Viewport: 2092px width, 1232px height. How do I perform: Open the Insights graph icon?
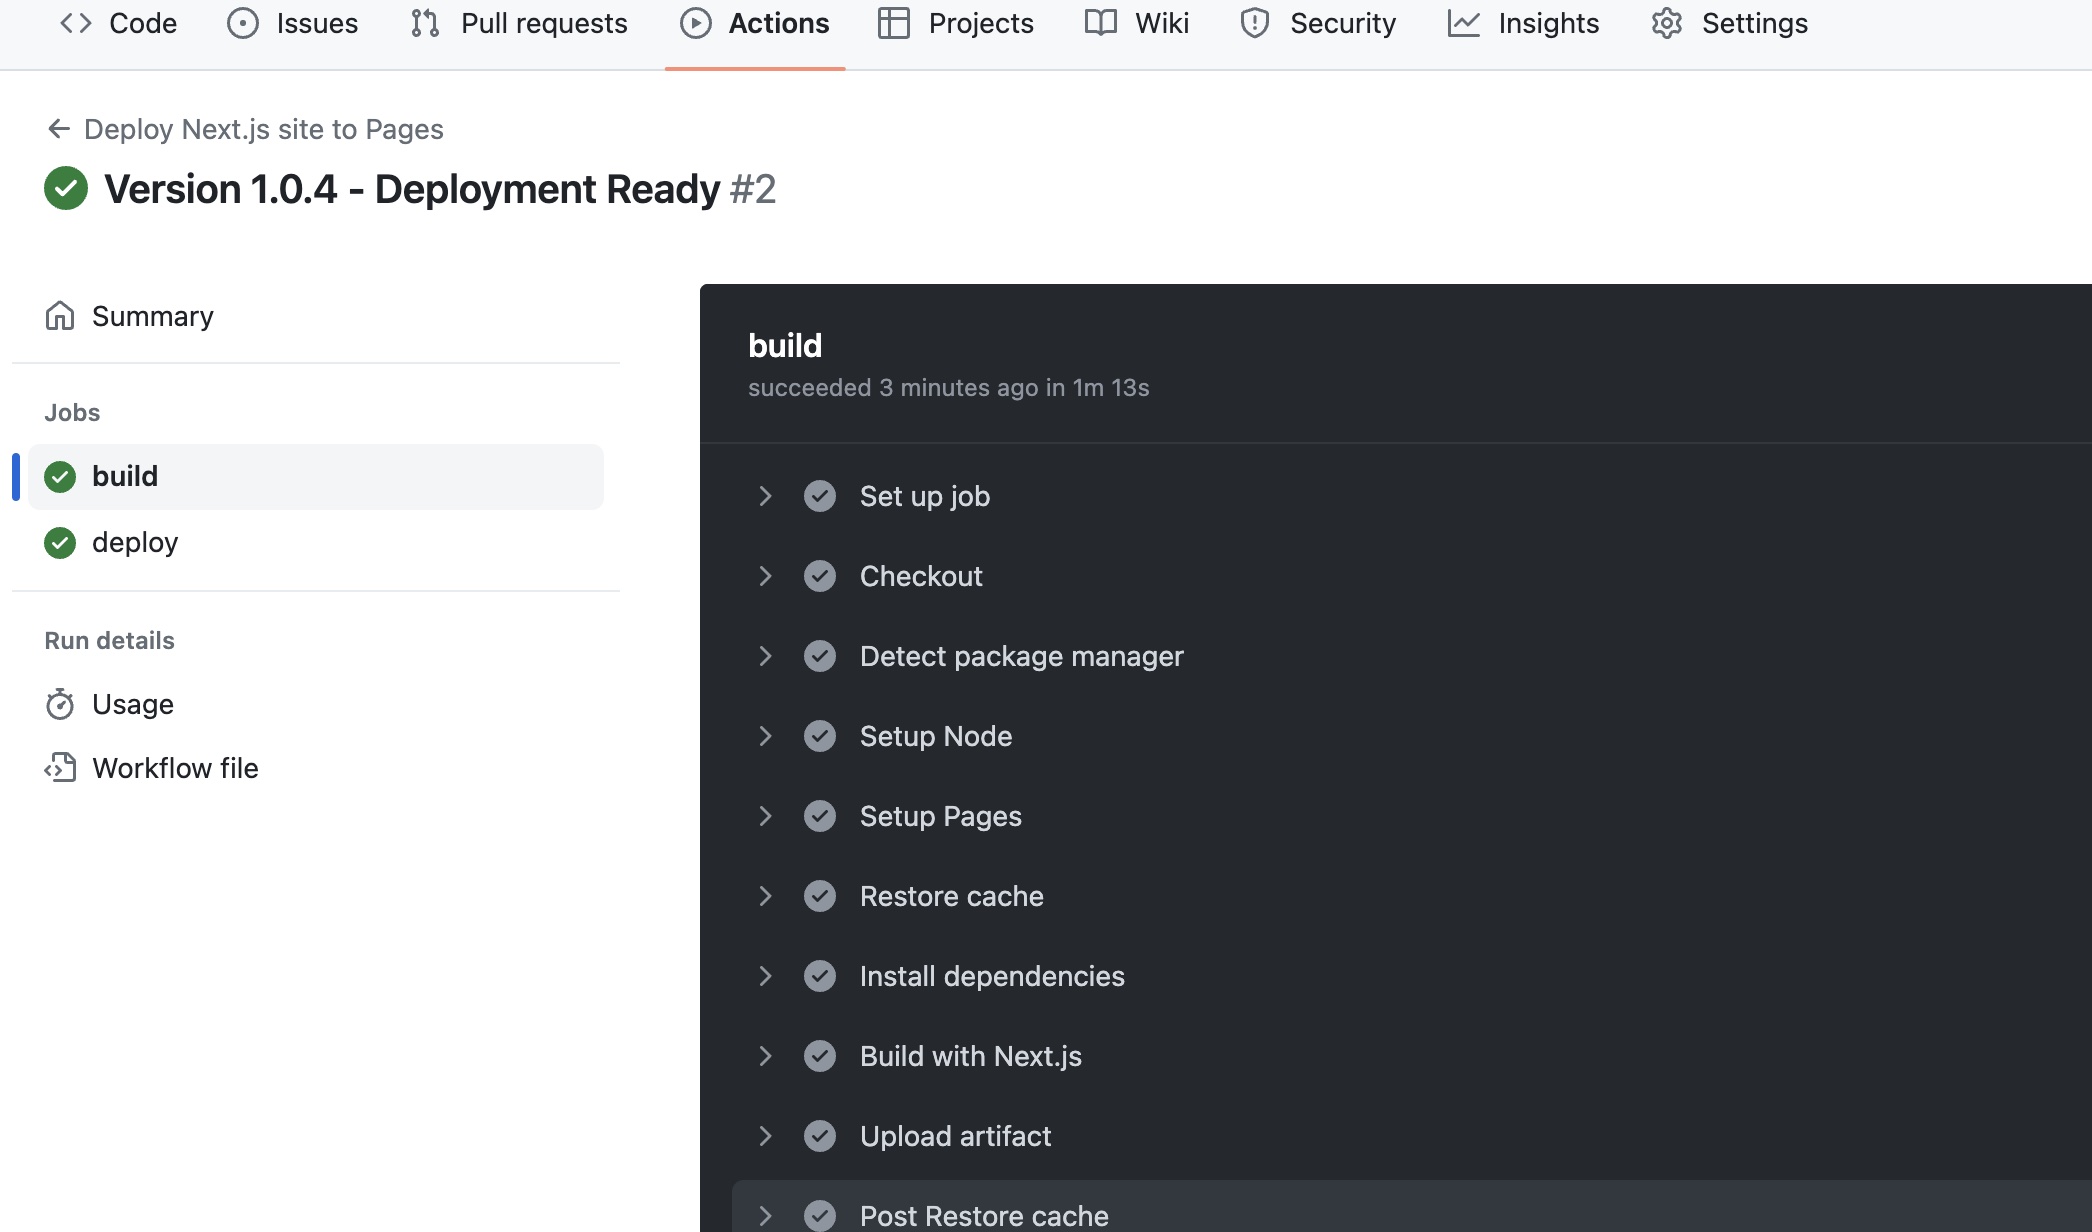[x=1464, y=22]
